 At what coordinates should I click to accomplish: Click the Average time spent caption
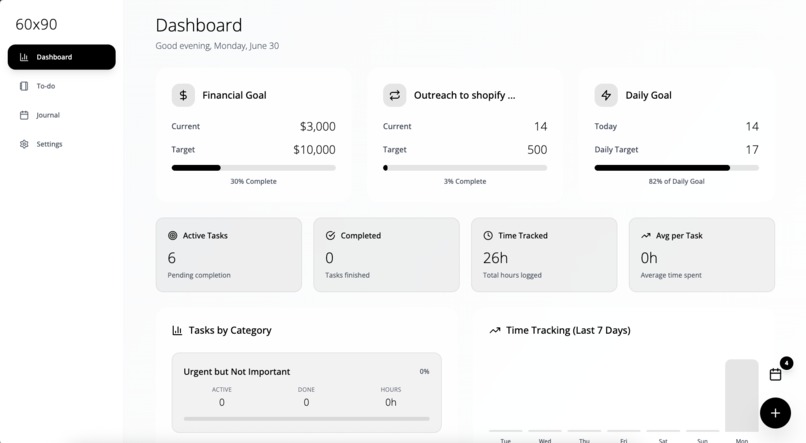point(671,275)
